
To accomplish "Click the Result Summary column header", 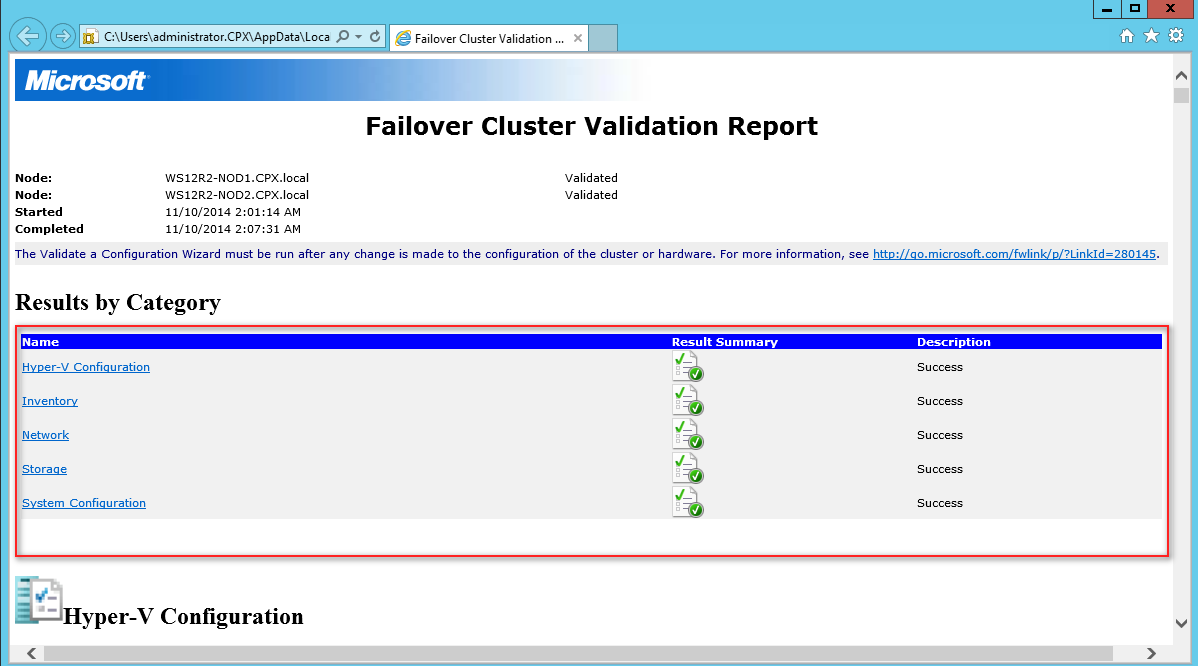I will point(724,342).
